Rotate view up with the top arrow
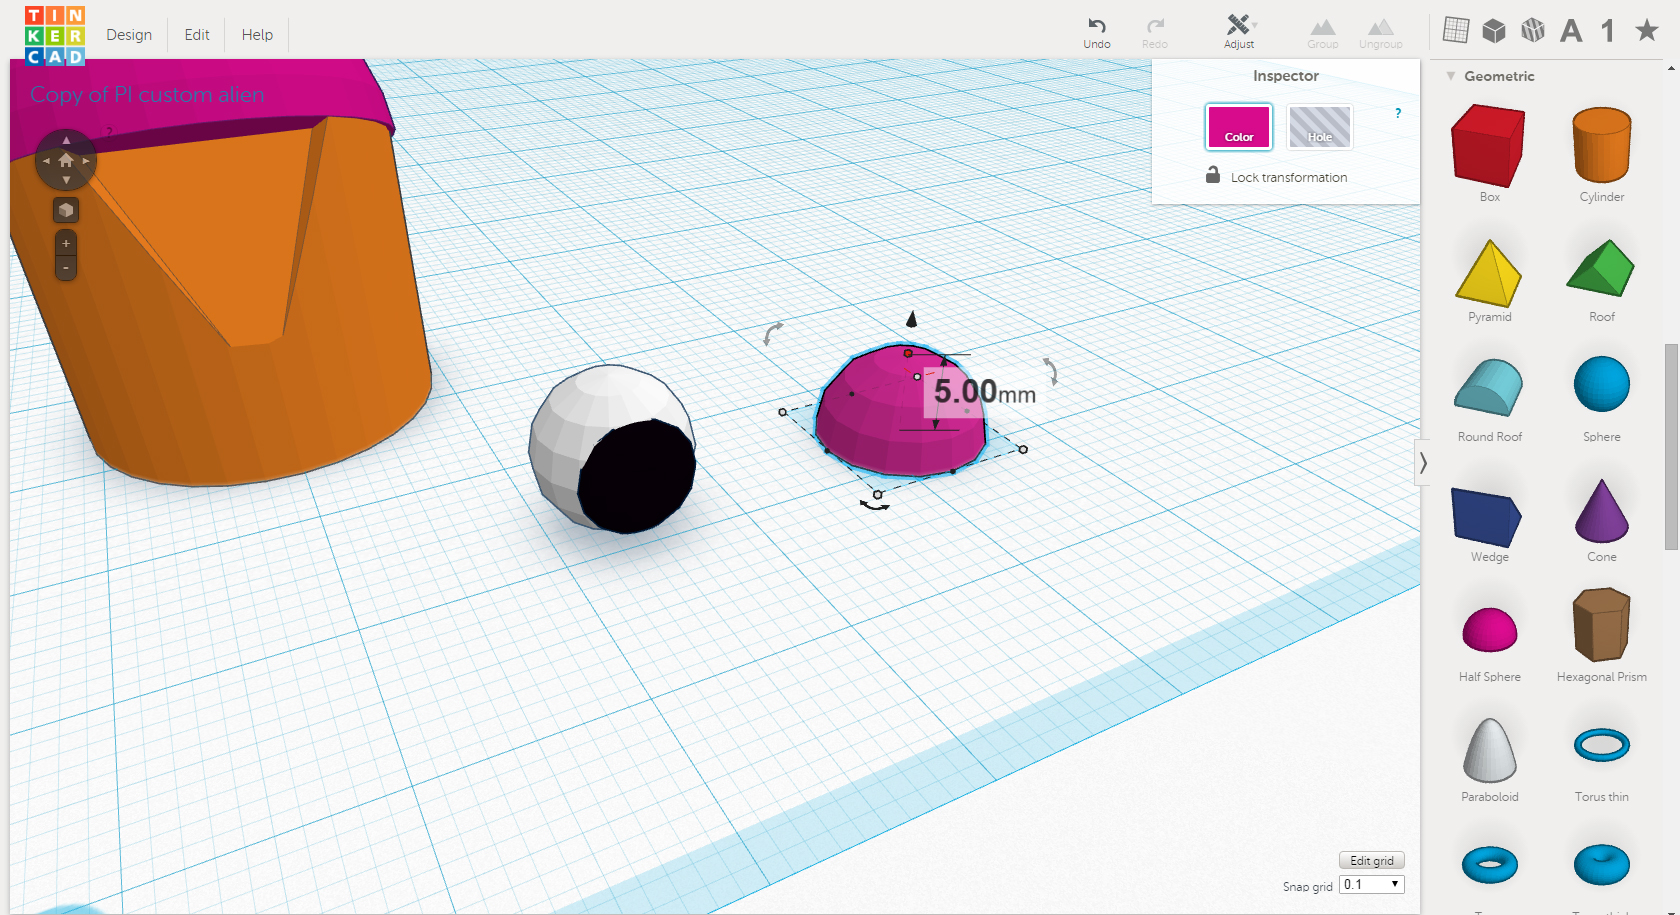This screenshot has height=915, width=1680. coord(66,140)
